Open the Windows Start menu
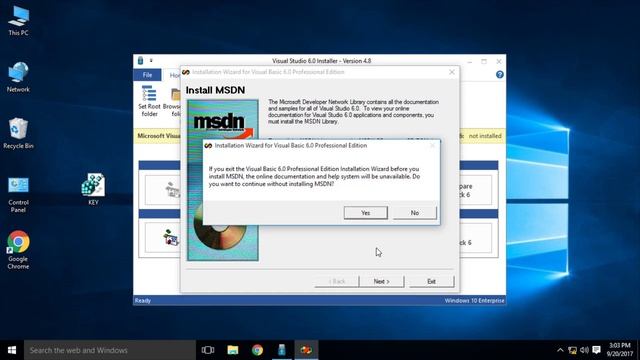The width and height of the screenshot is (640, 360). click(x=12, y=350)
